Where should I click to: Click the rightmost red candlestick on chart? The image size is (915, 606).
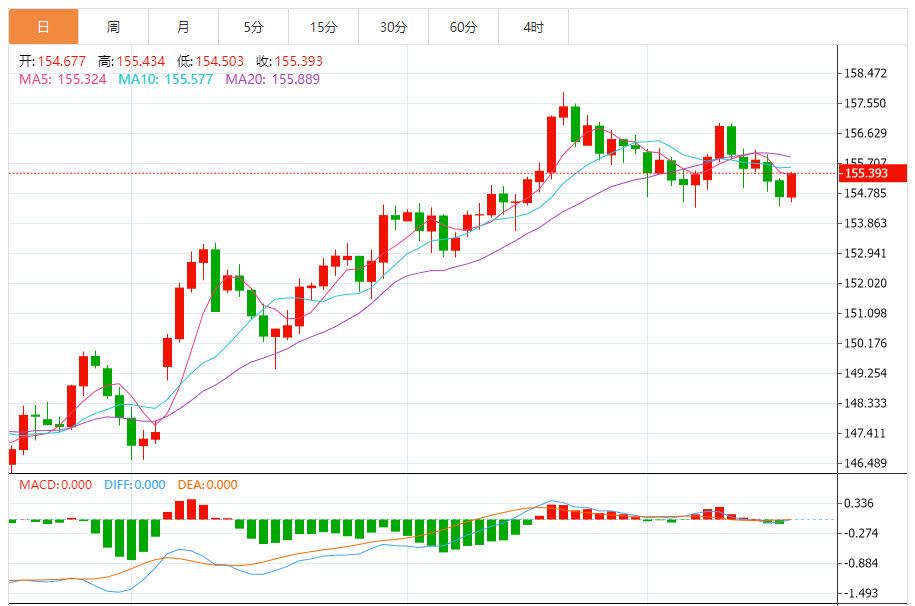coord(792,185)
